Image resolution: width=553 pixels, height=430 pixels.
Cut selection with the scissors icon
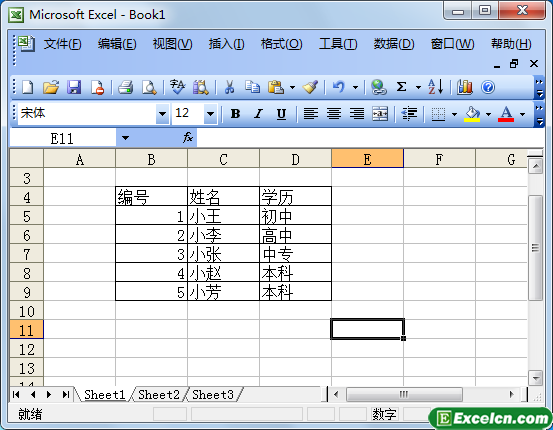[229, 87]
